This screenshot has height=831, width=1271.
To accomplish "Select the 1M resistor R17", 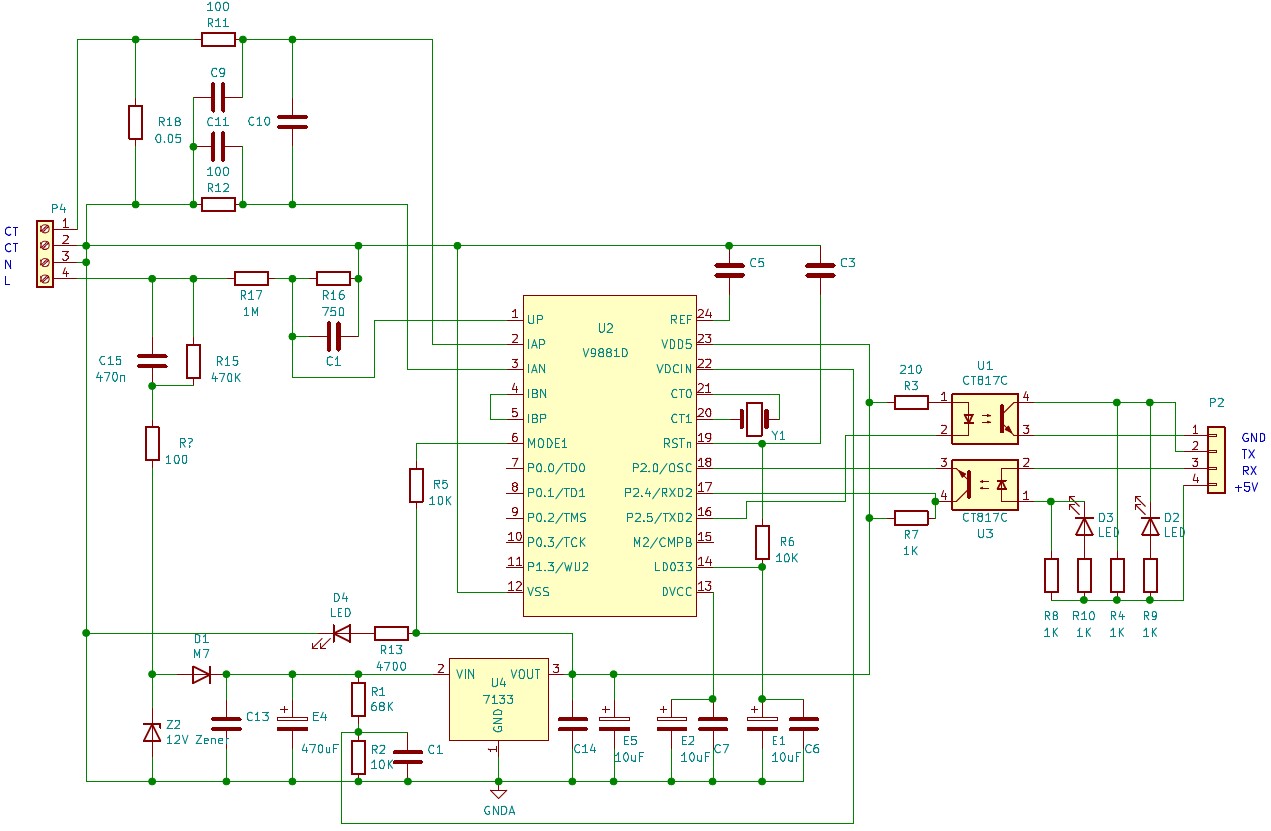I will 251,279.
